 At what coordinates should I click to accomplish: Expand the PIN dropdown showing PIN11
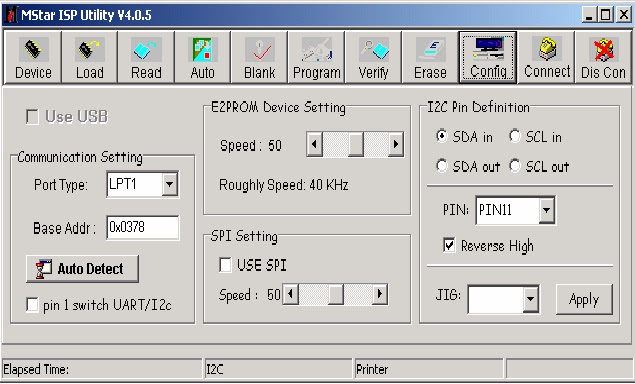point(547,210)
